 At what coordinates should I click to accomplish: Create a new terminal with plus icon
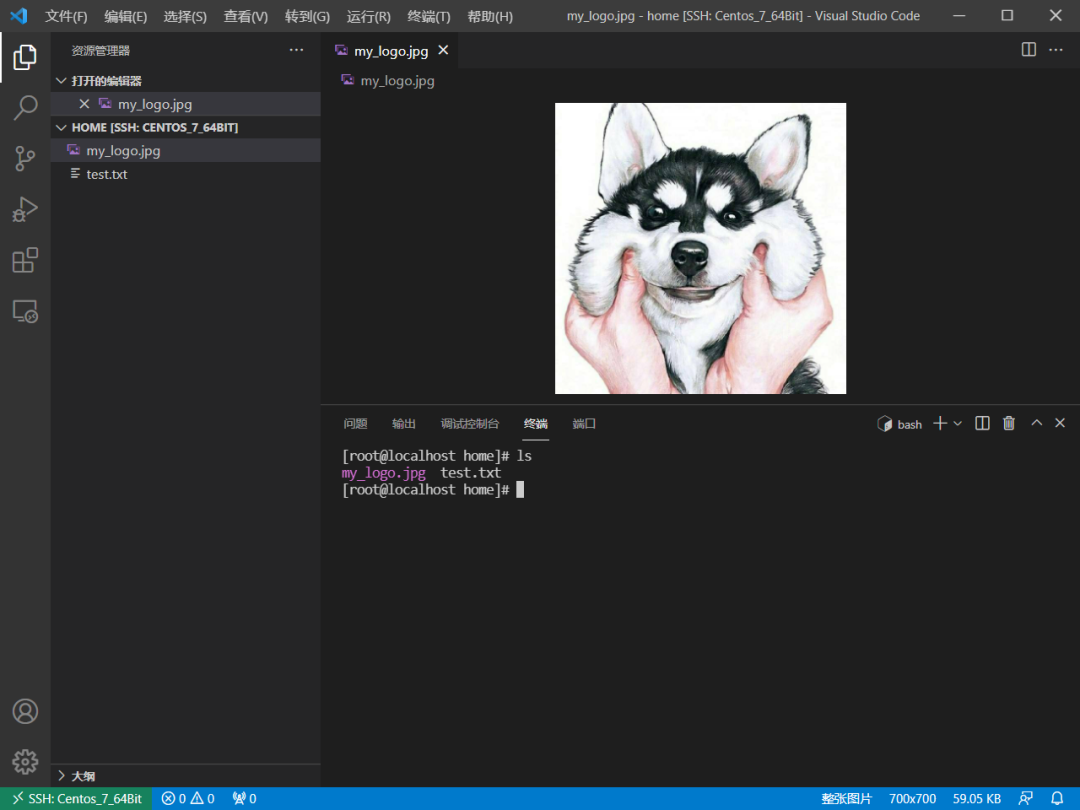click(939, 424)
